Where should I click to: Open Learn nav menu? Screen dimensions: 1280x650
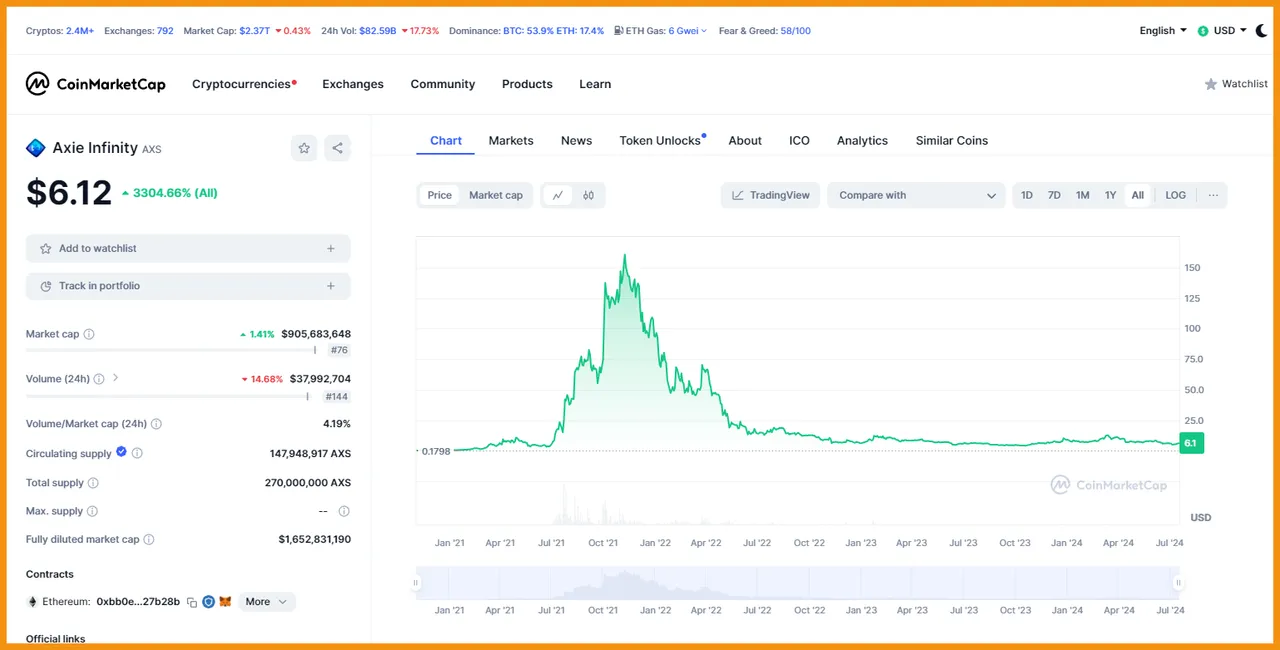tap(595, 84)
